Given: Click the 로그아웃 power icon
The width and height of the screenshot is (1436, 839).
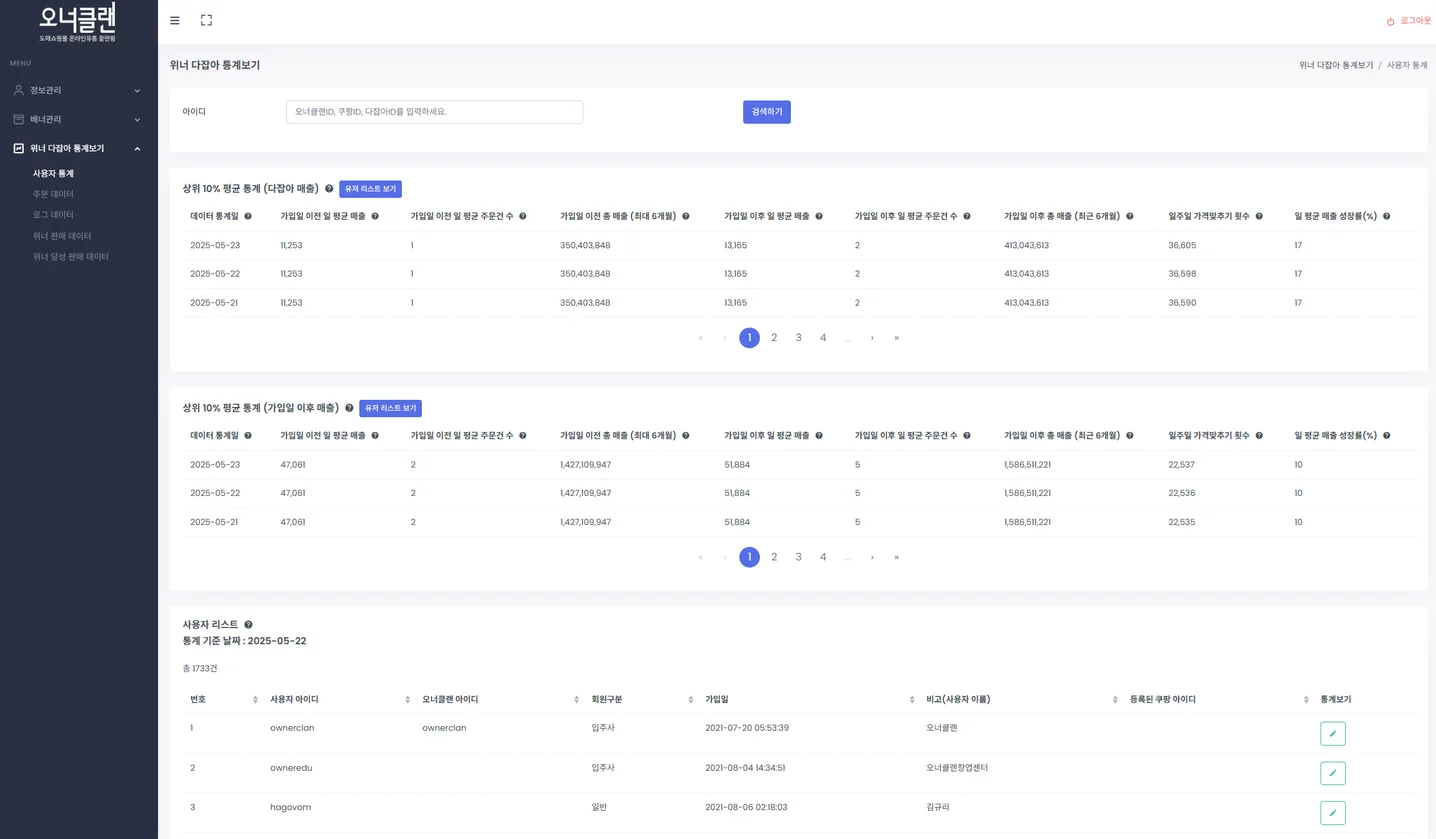Looking at the screenshot, I should [1390, 21].
